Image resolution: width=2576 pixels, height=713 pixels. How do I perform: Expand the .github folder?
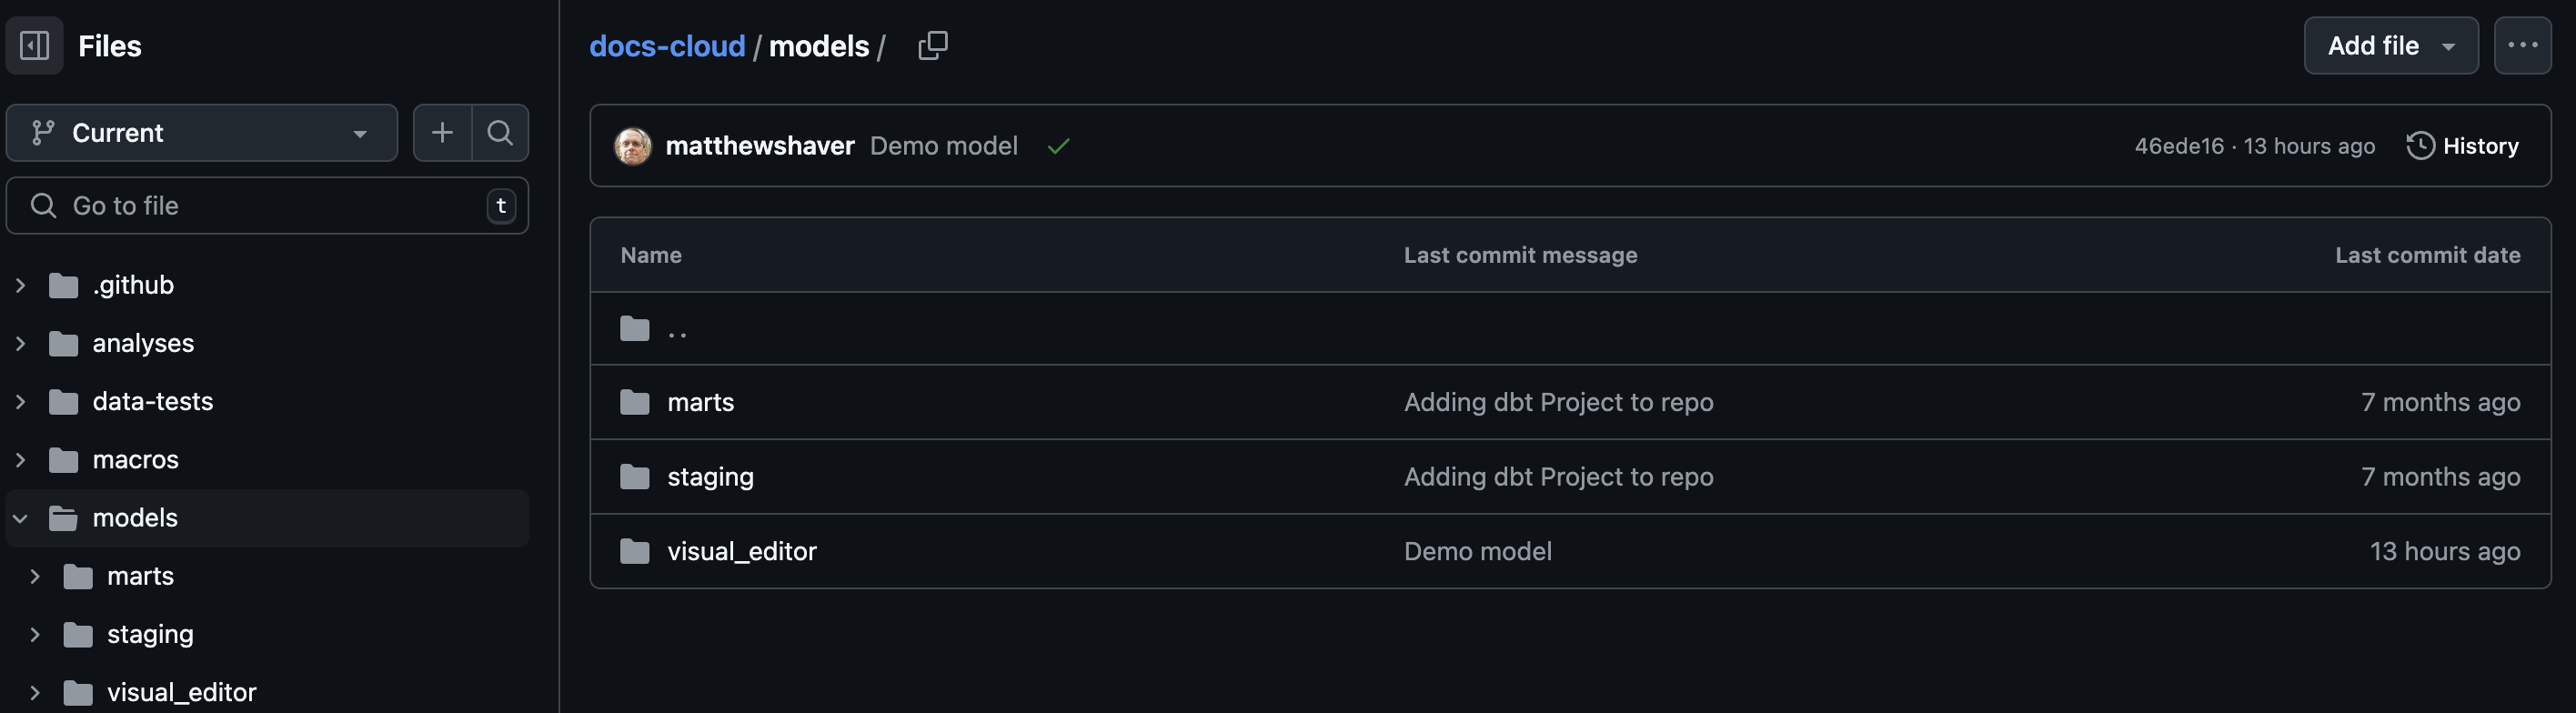(x=21, y=284)
